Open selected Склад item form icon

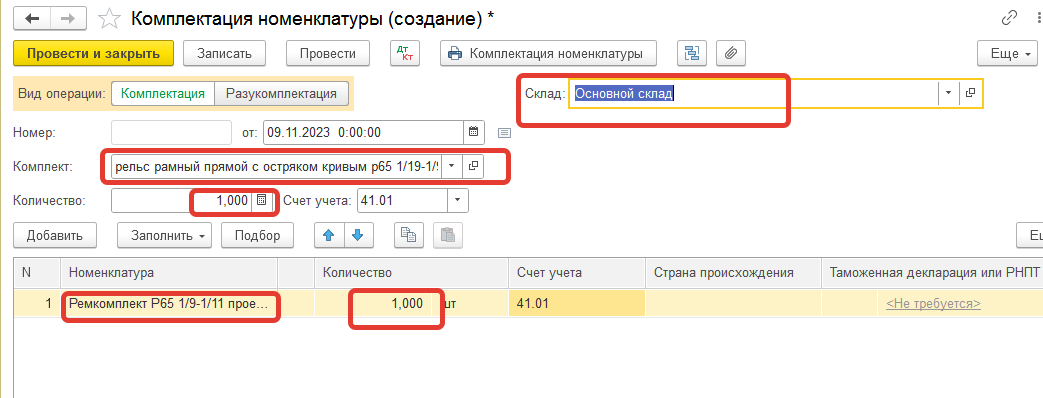pyautogui.click(x=970, y=94)
